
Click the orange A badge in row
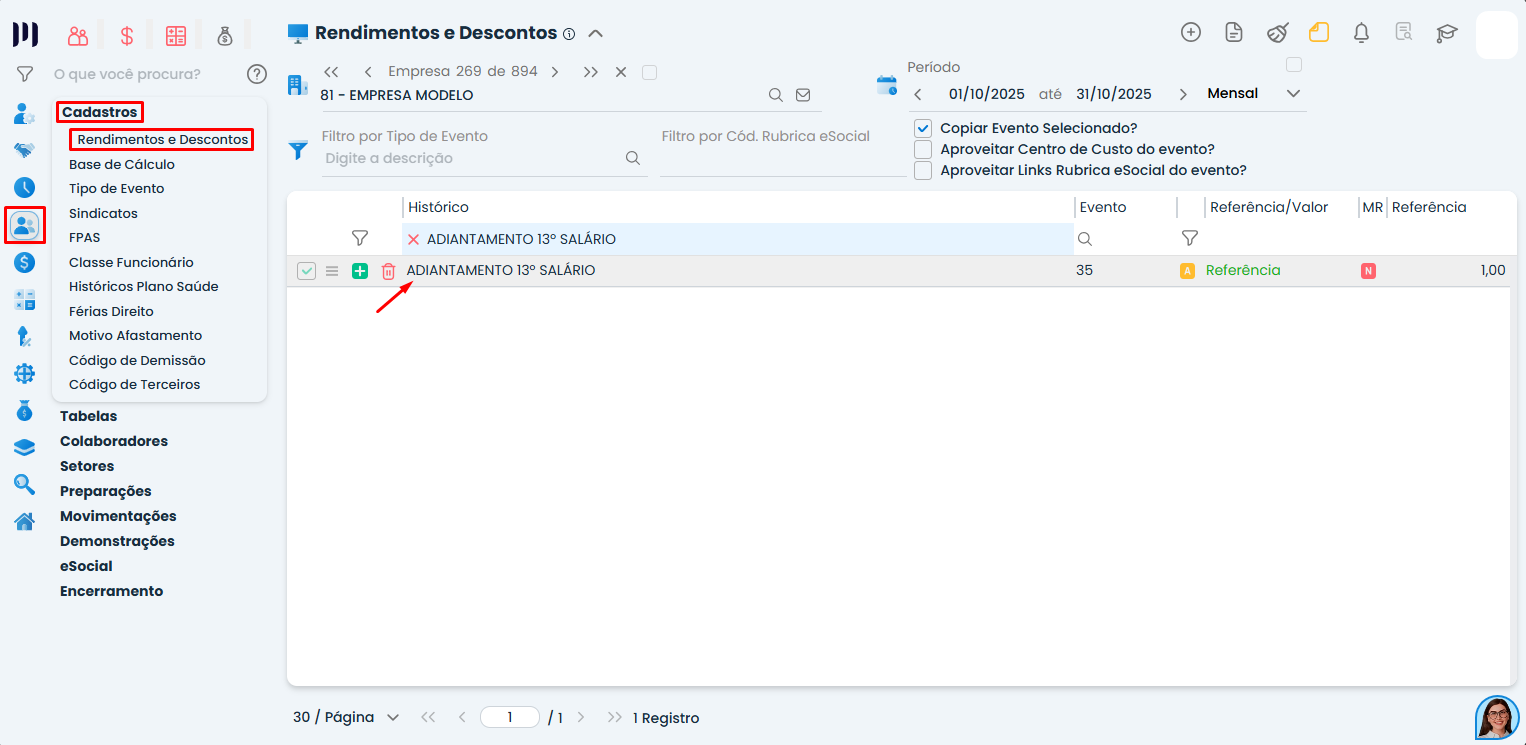click(x=1188, y=271)
